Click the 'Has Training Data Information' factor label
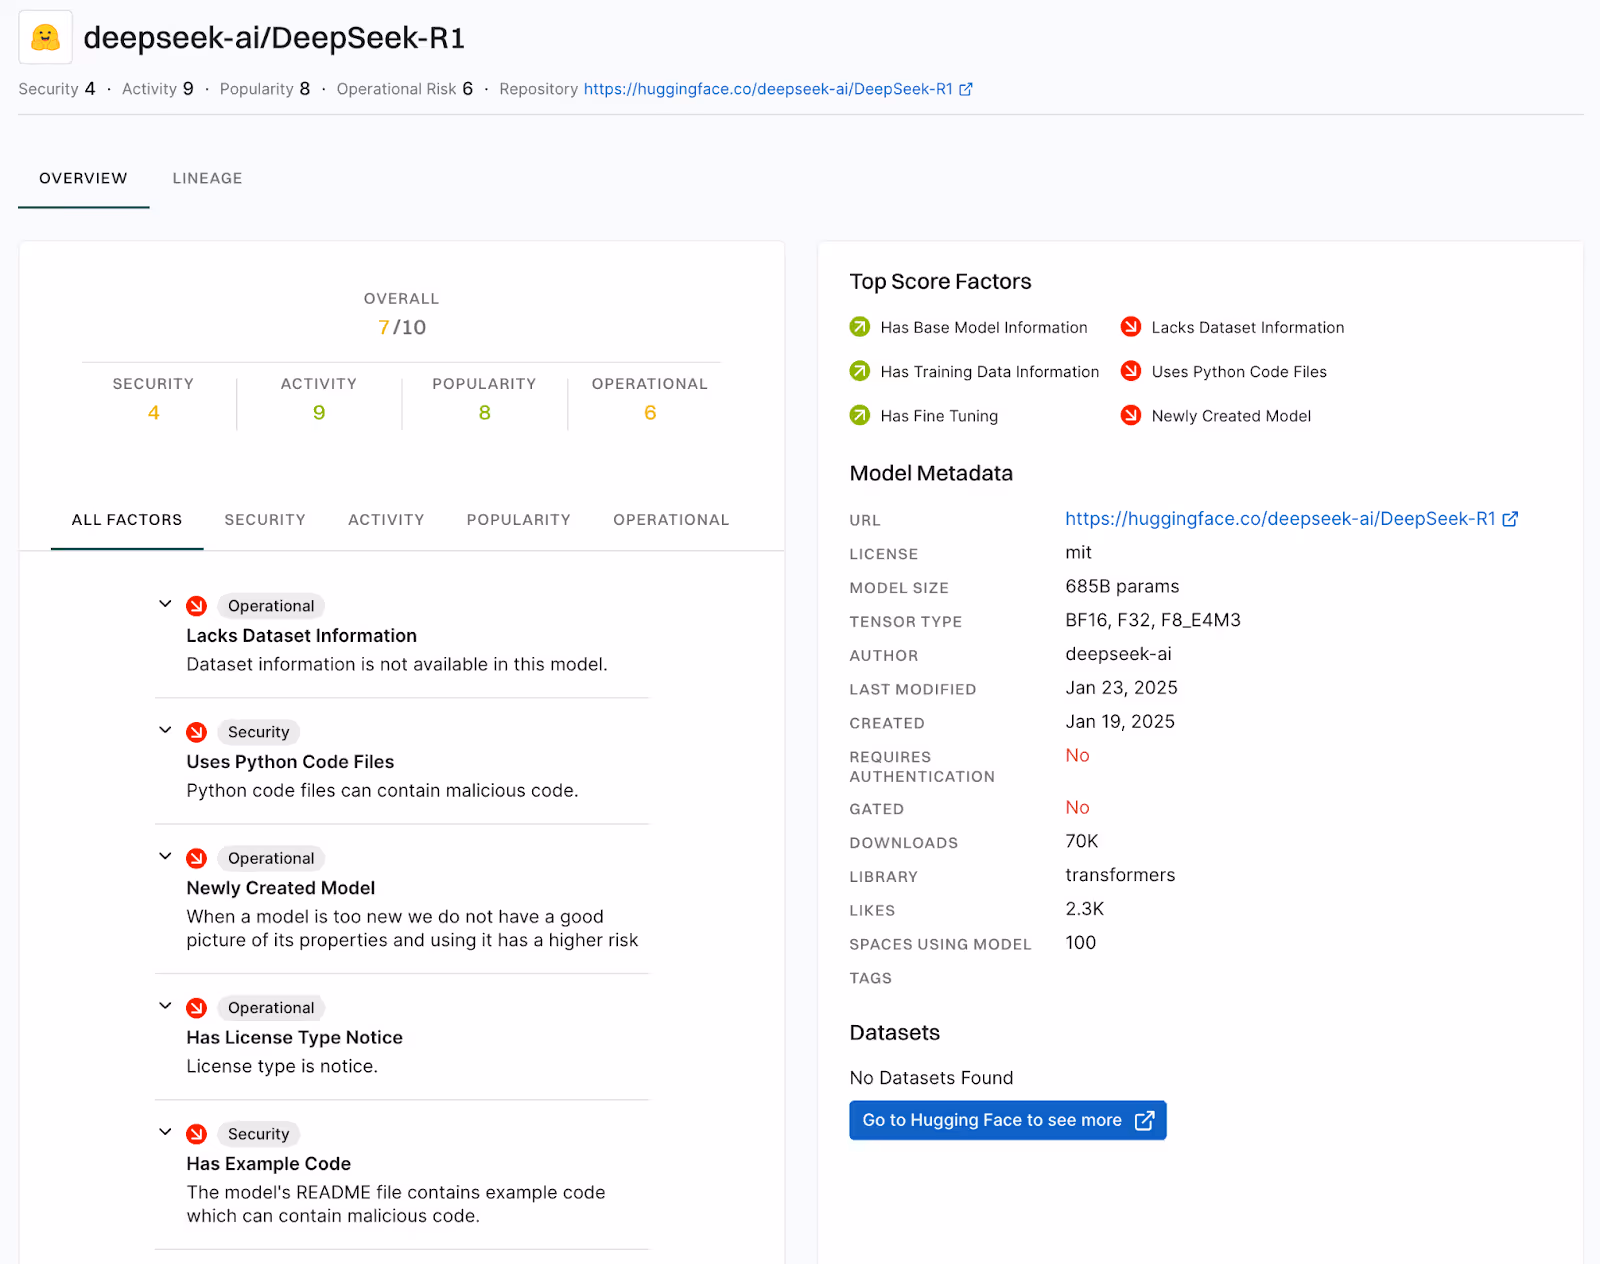 990,372
